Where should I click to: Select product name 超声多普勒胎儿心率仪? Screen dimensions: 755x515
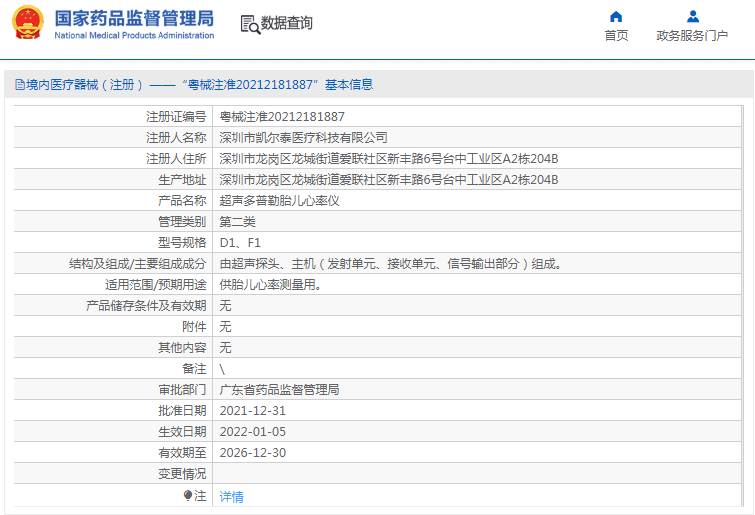click(279, 201)
